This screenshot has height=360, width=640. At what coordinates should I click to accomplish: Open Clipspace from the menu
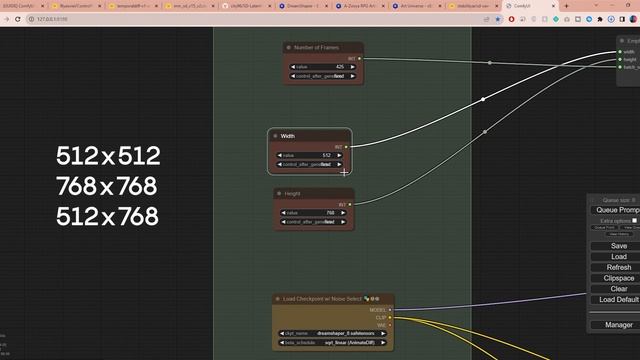tap(616, 278)
